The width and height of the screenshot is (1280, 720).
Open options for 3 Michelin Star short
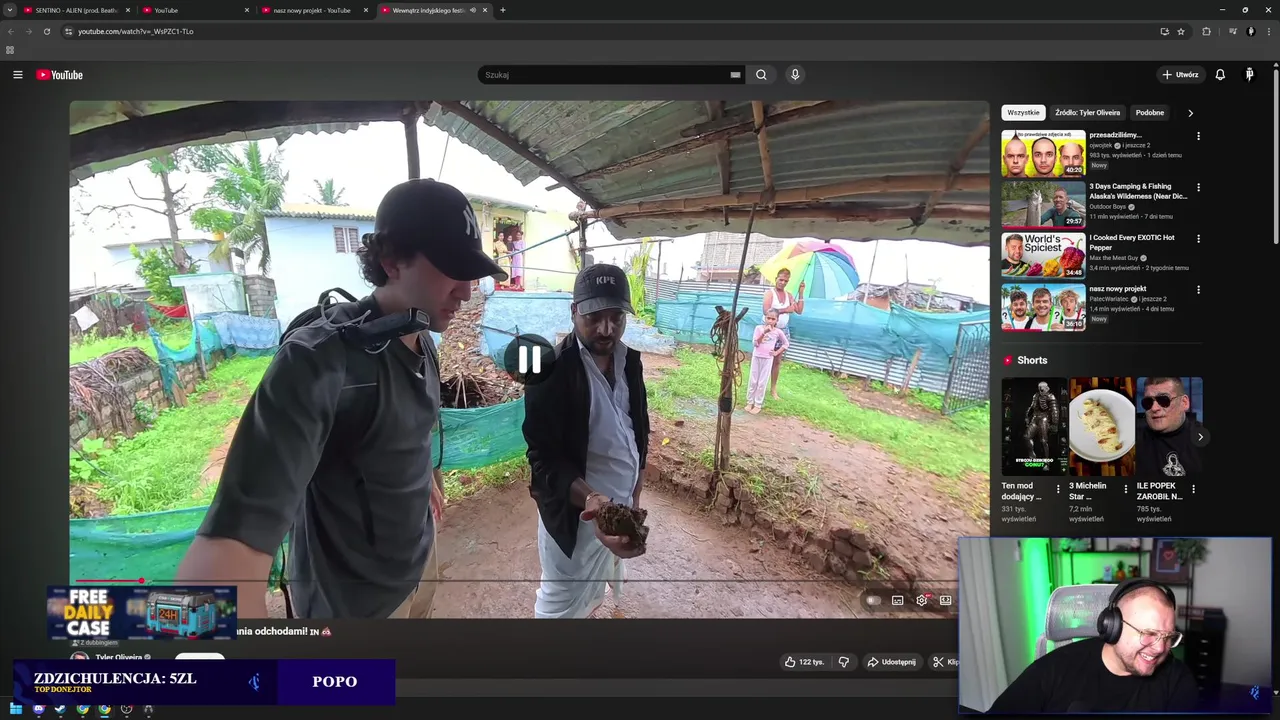[1126, 490]
